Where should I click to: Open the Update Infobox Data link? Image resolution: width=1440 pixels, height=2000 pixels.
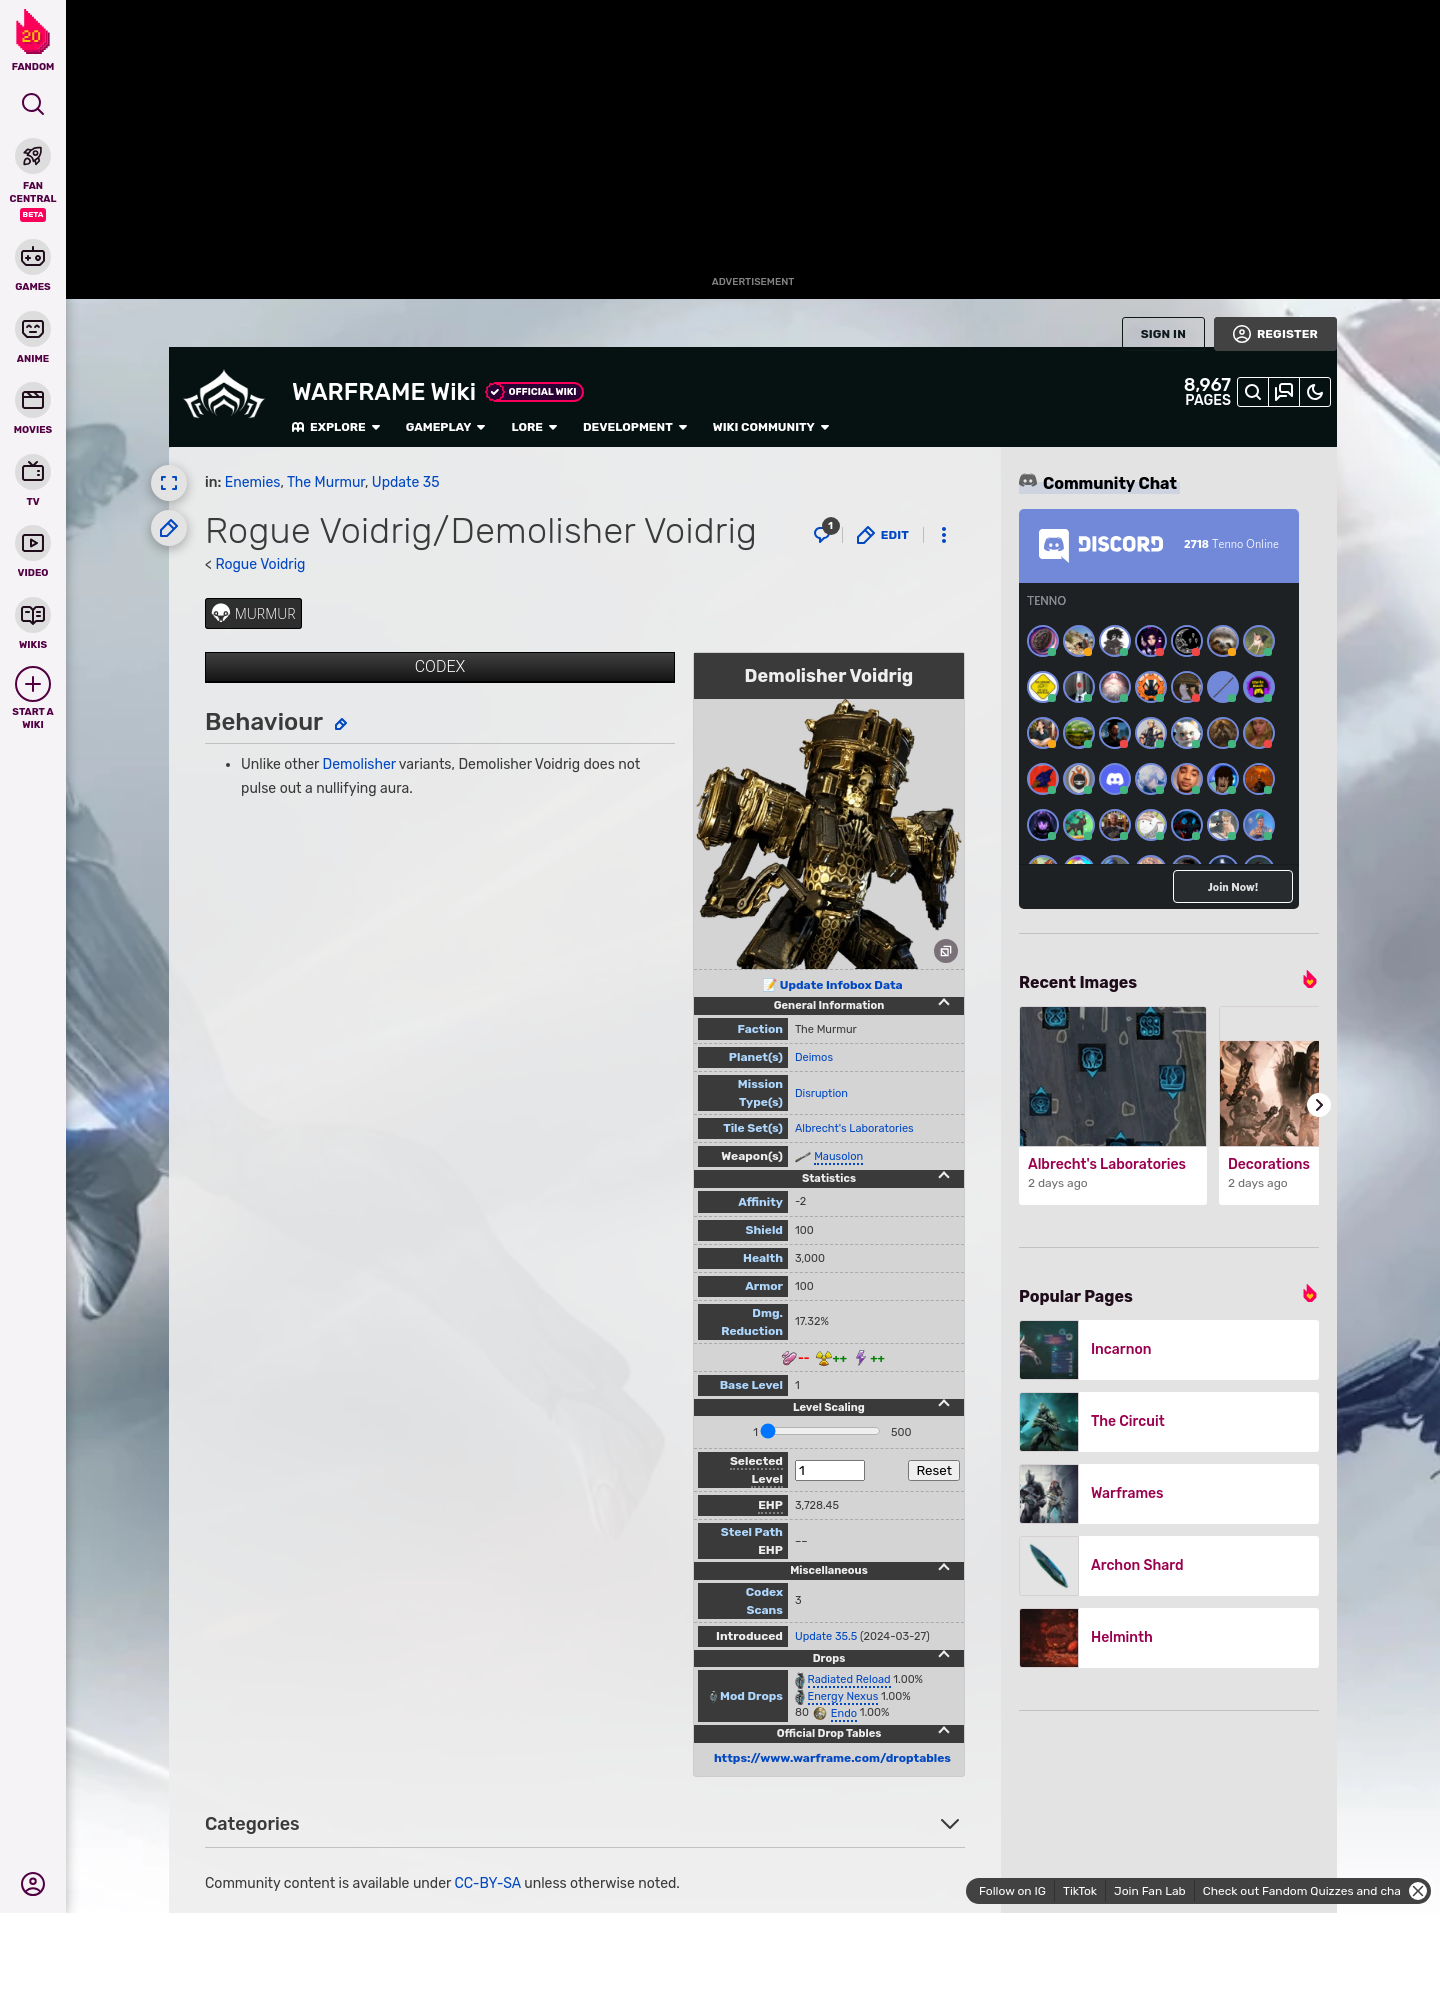(x=841, y=985)
